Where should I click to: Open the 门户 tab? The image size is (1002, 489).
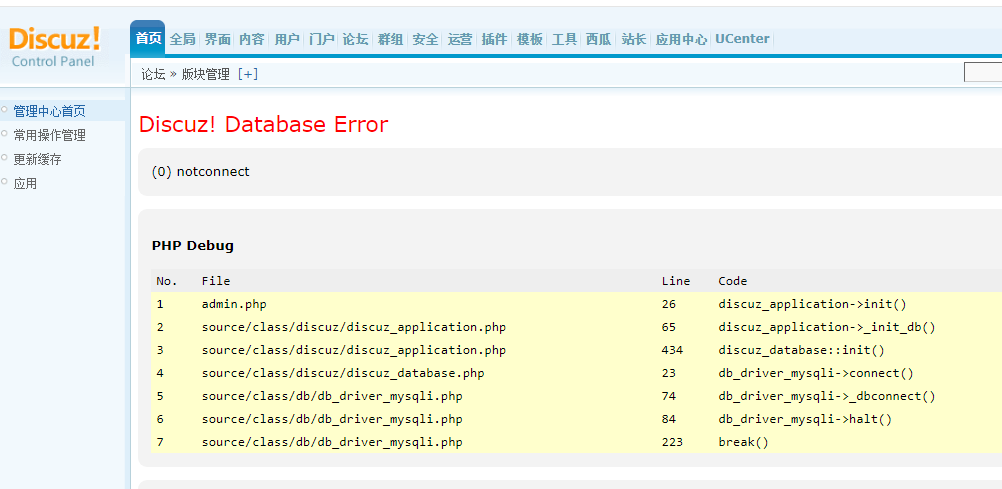[x=321, y=39]
